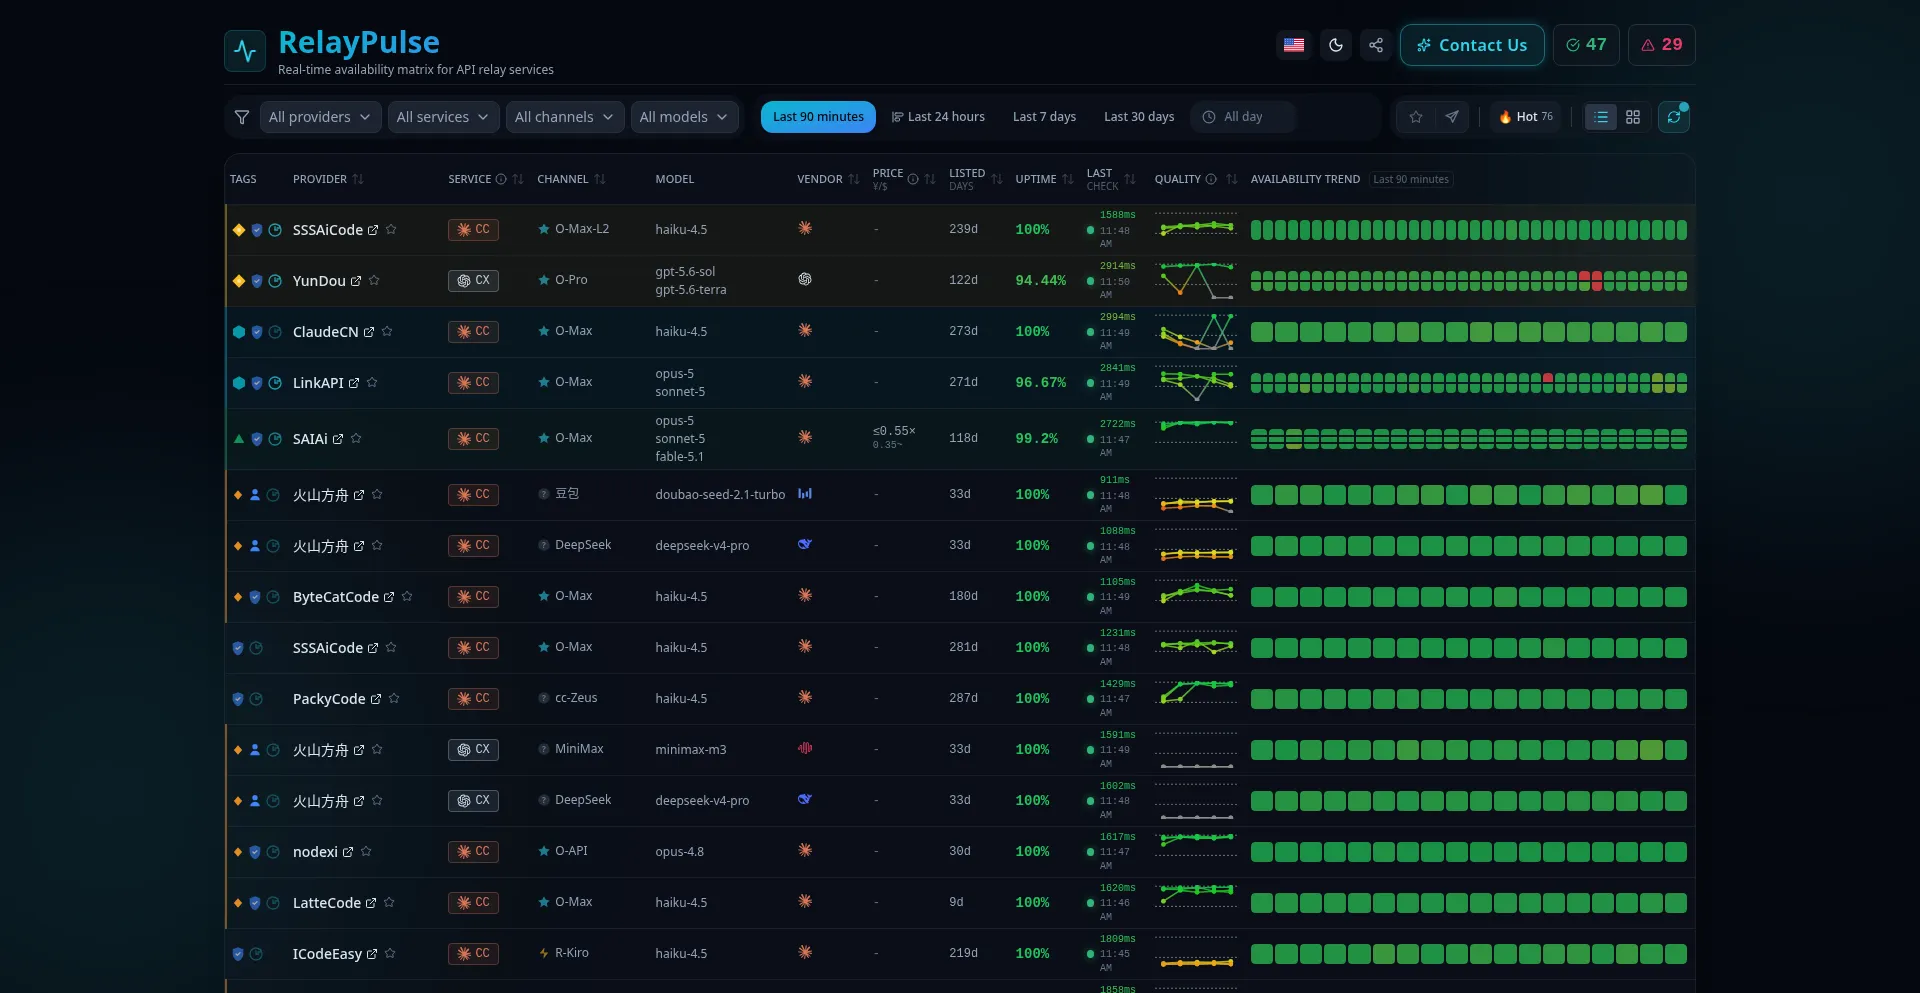Click the OpenAI vendor icon for YunDou

pyautogui.click(x=805, y=279)
